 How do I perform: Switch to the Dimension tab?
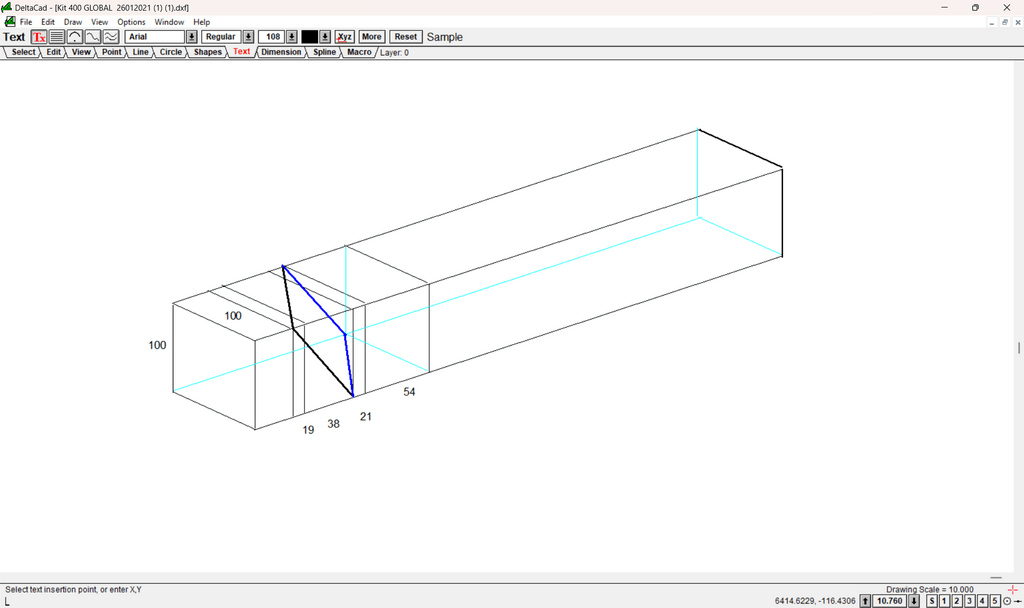[x=281, y=52]
